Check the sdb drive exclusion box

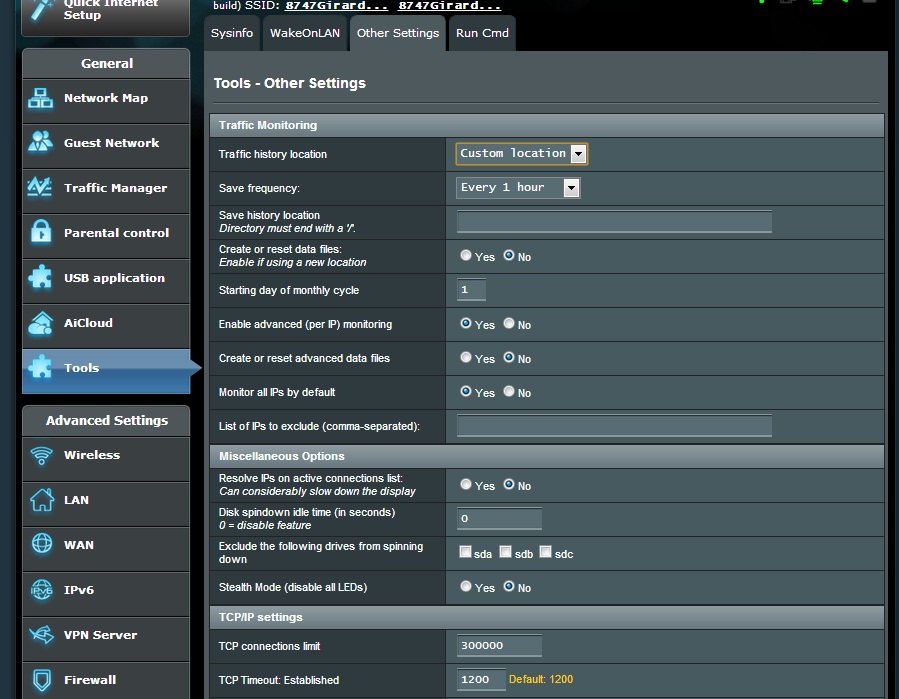(x=505, y=552)
